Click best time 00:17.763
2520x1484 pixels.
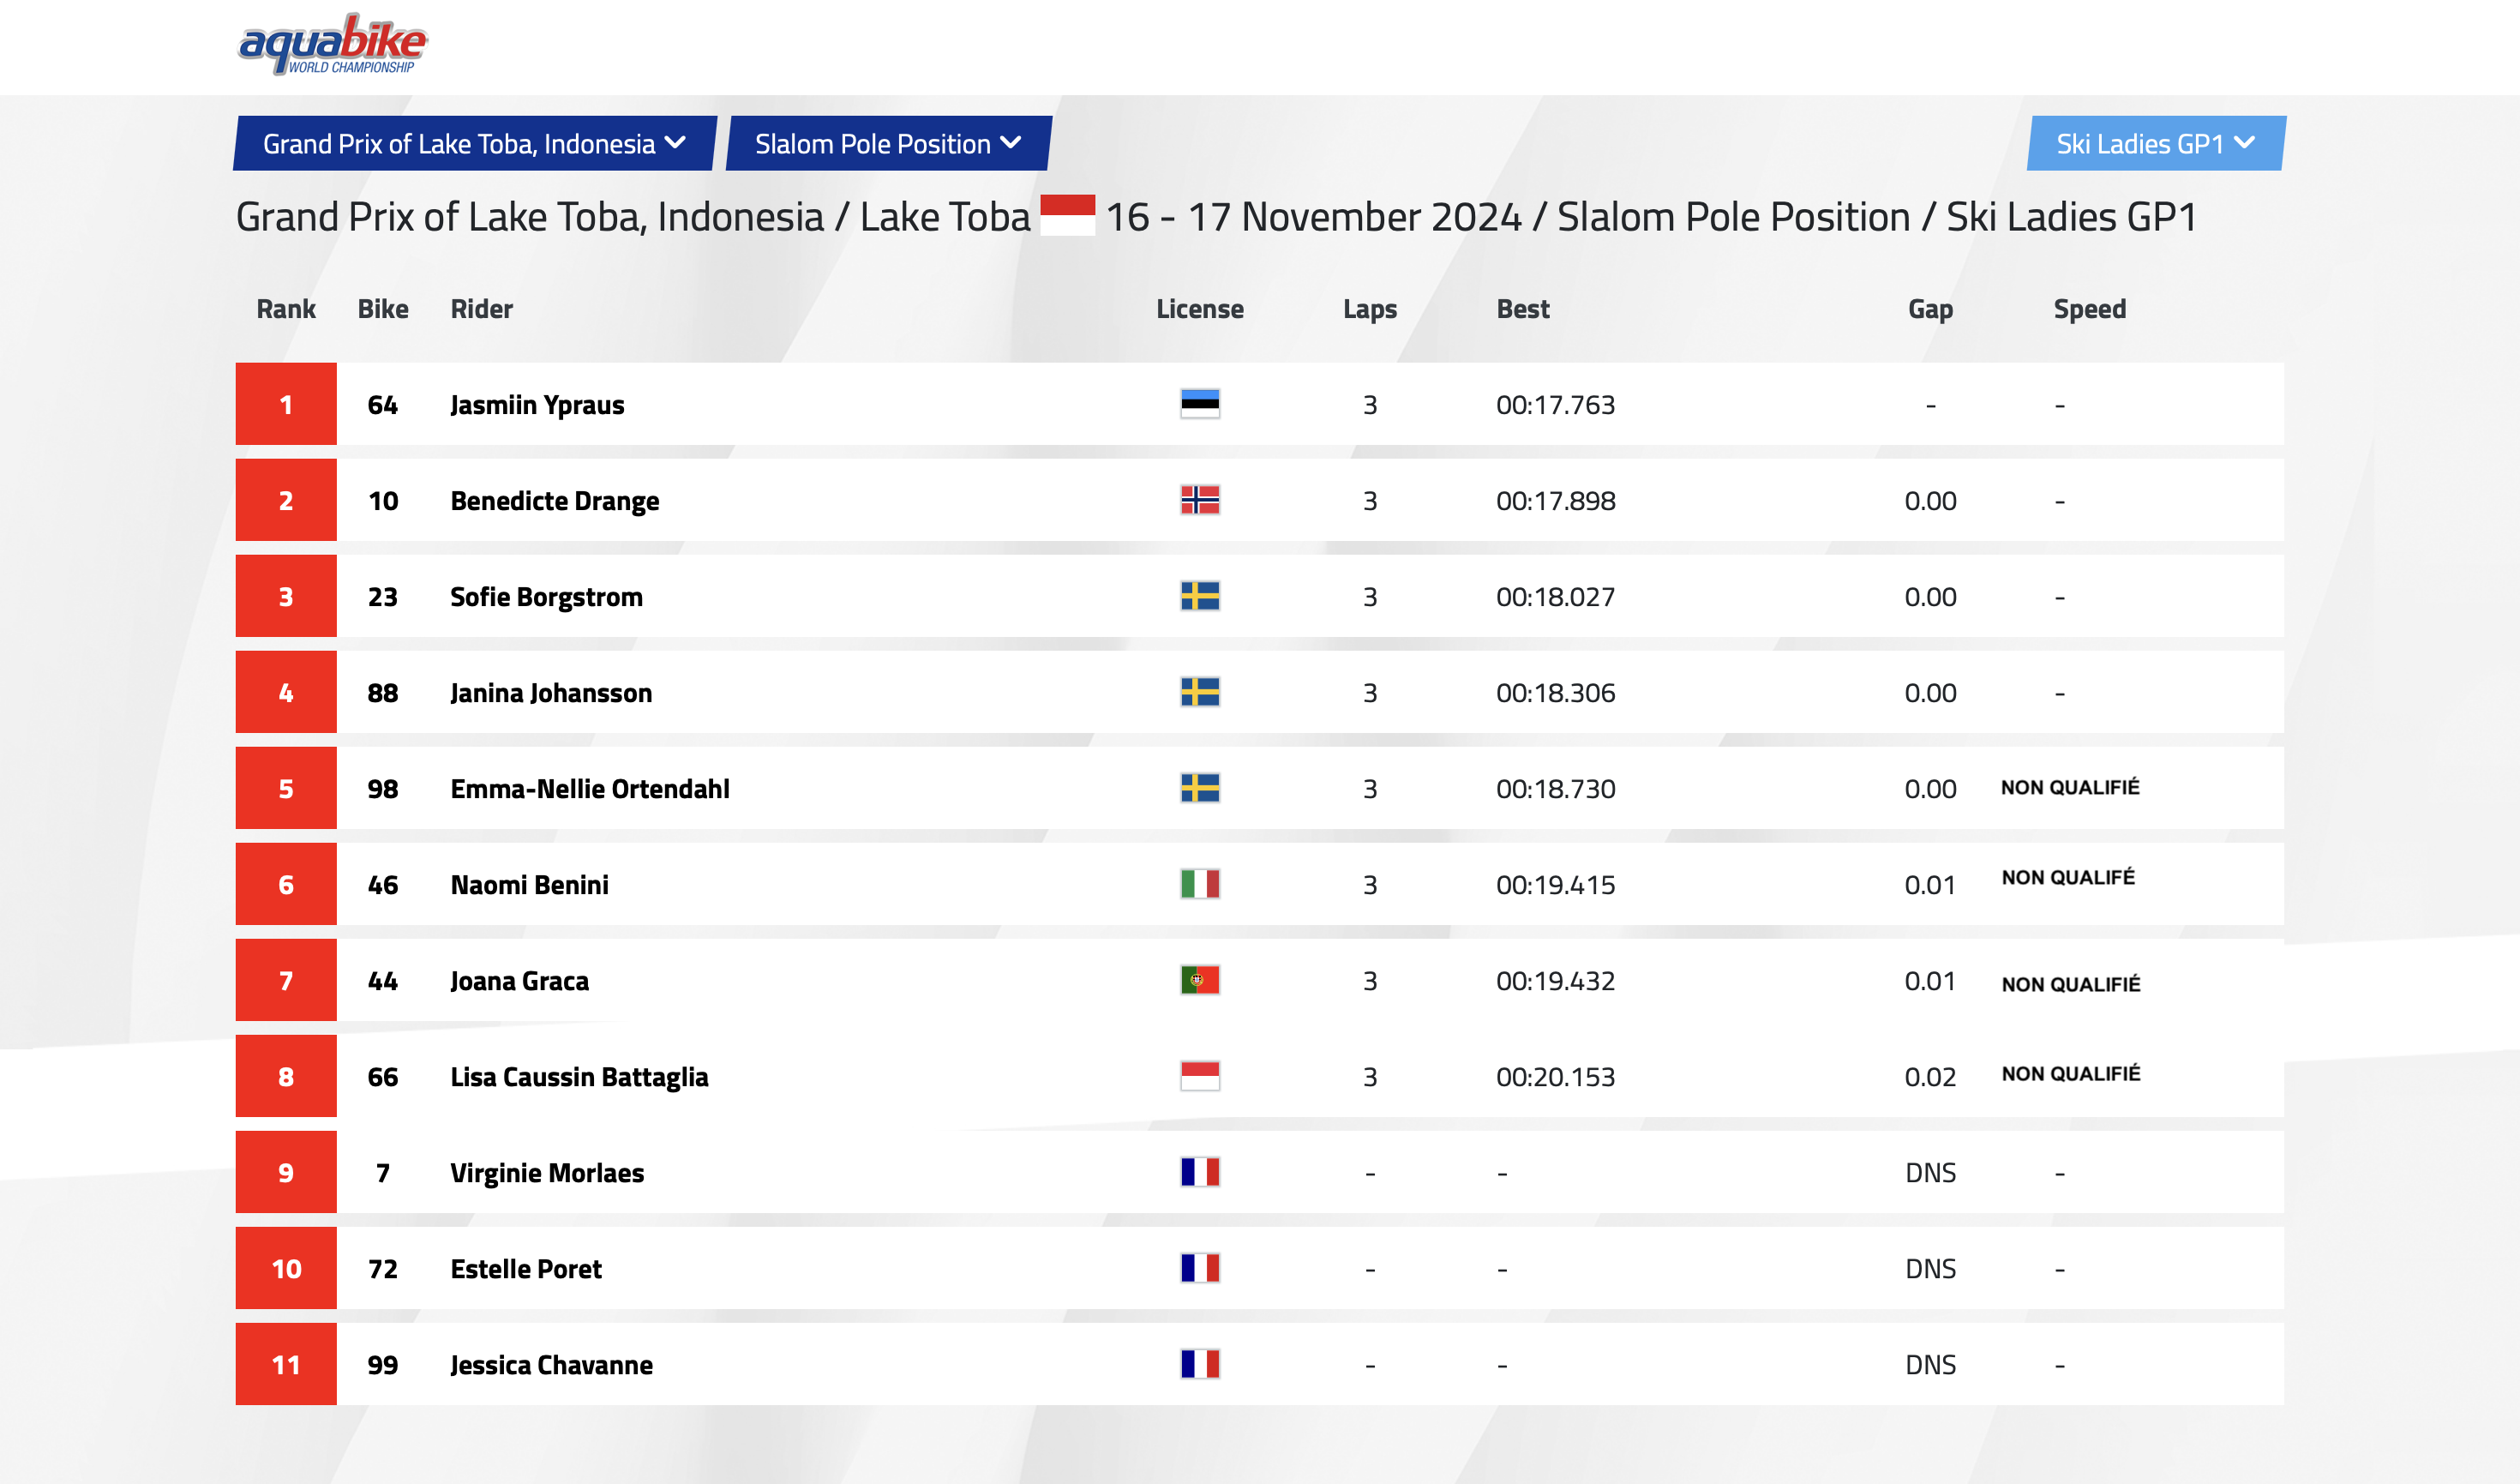pyautogui.click(x=1556, y=405)
